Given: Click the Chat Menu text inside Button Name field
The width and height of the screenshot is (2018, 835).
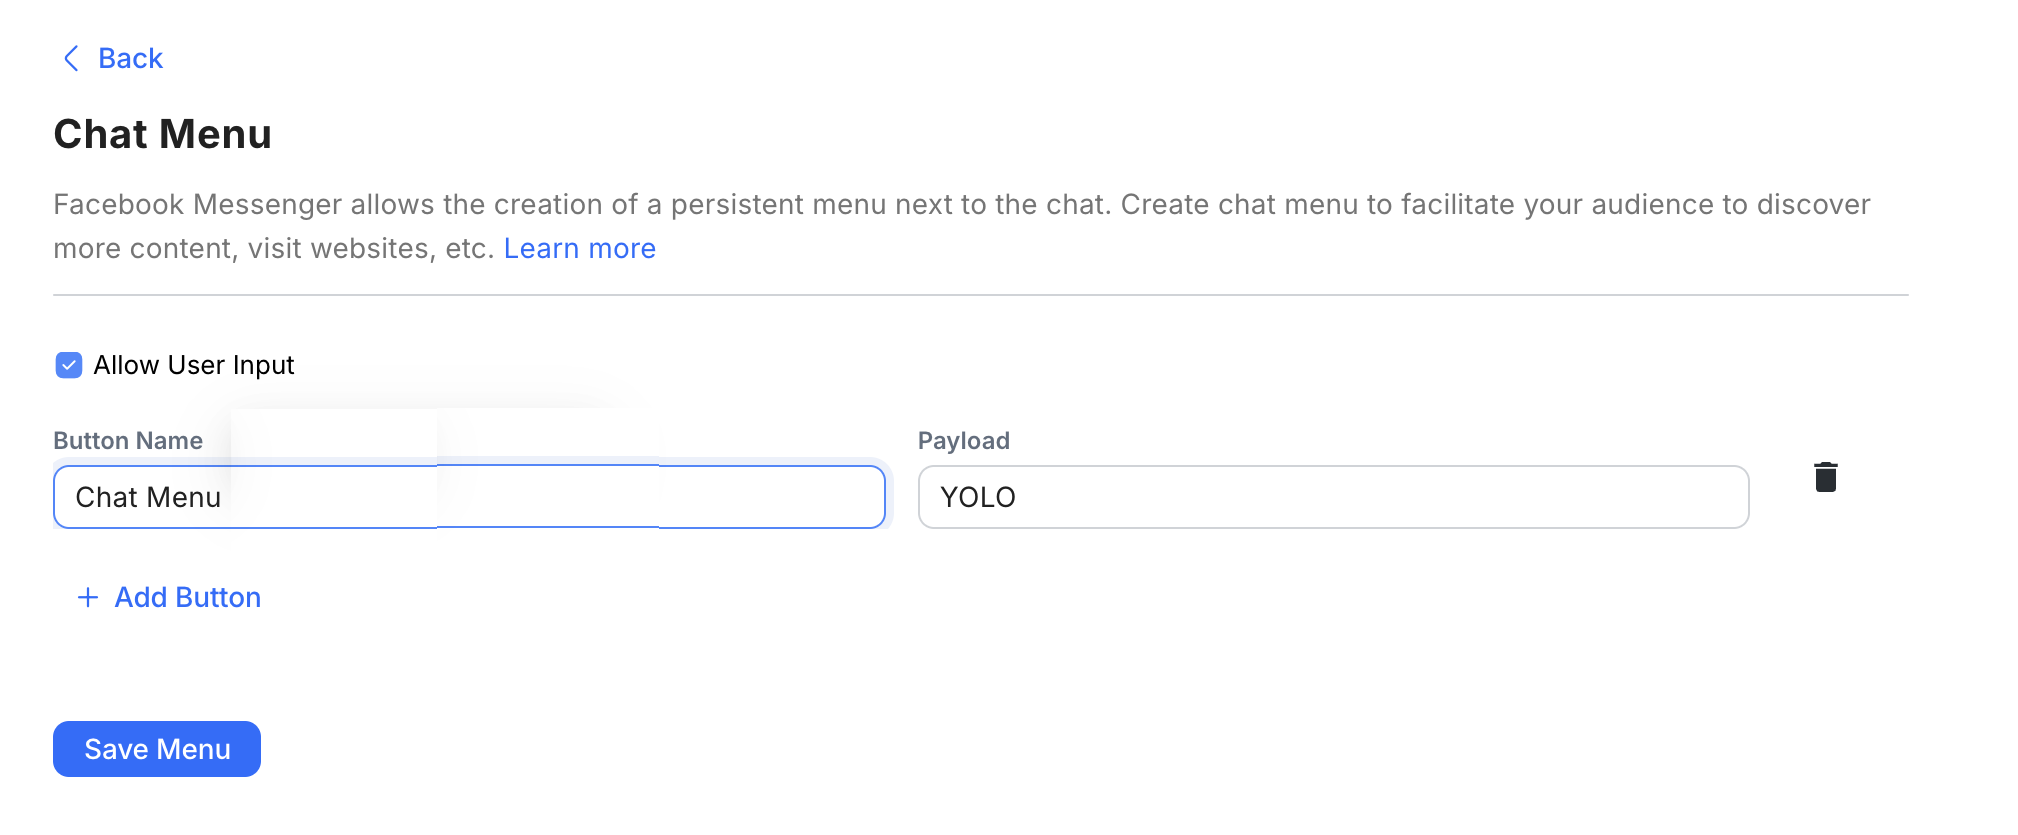Looking at the screenshot, I should point(148,497).
